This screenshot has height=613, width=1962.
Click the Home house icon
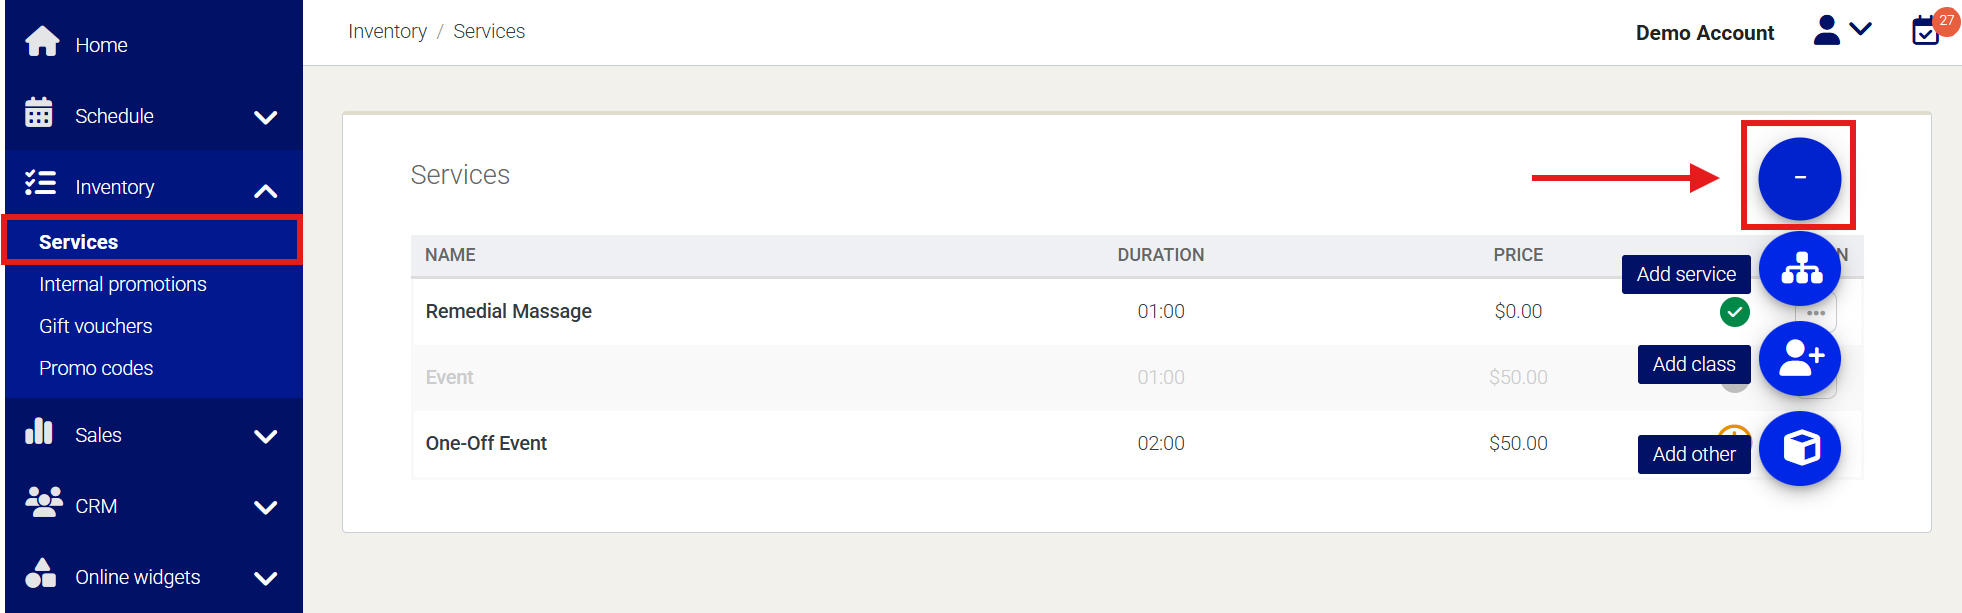click(x=42, y=42)
